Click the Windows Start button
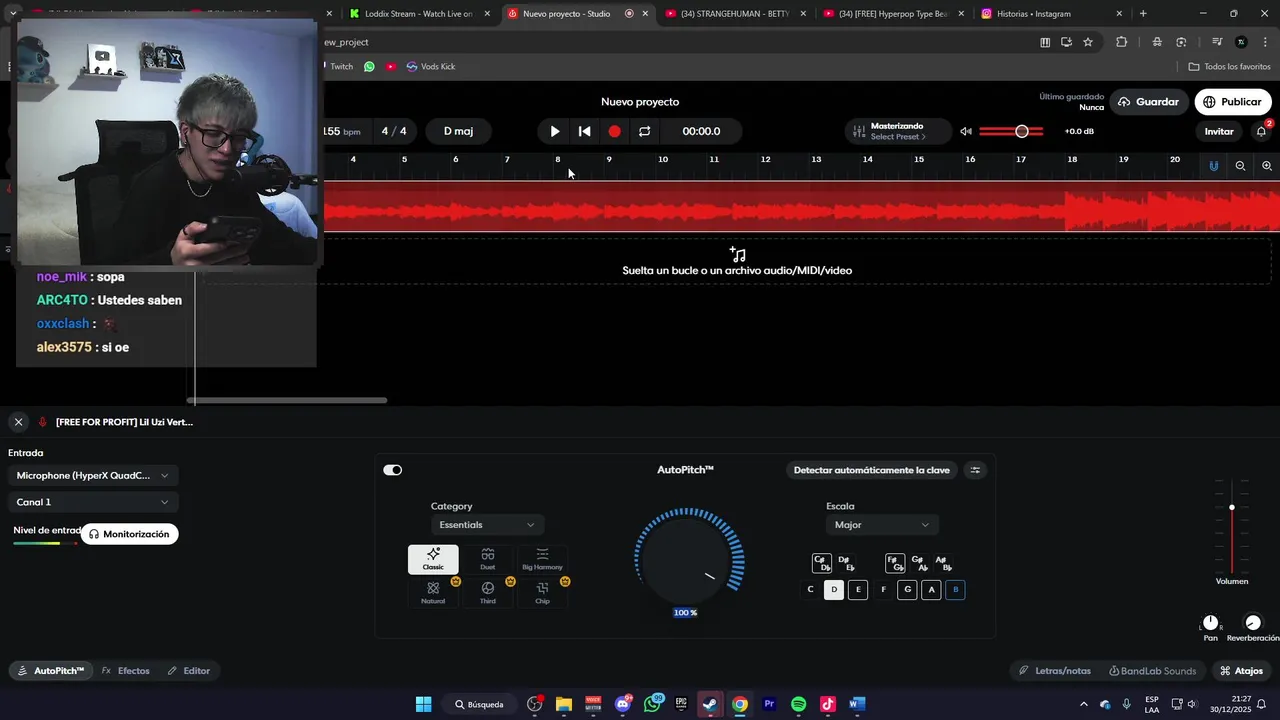The height and width of the screenshot is (720, 1280). tap(423, 704)
